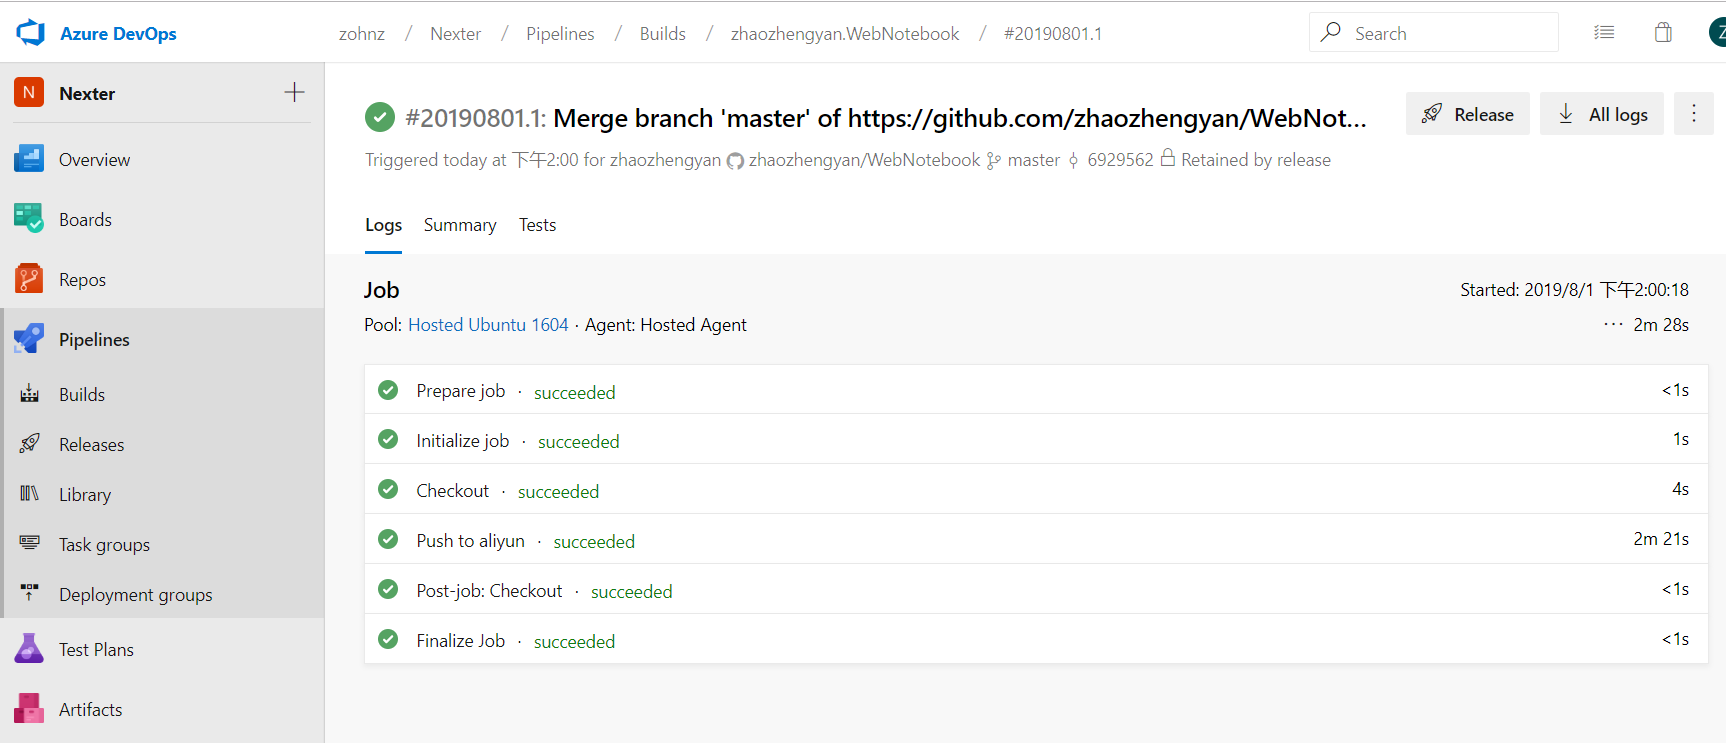Viewport: 1726px width, 743px height.
Task: Open the Push to aliyun log row
Action: click(1036, 540)
